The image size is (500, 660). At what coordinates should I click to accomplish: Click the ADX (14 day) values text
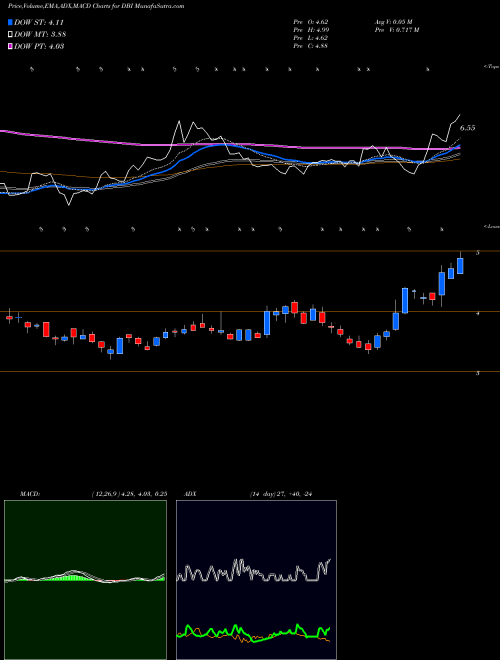pyautogui.click(x=283, y=494)
